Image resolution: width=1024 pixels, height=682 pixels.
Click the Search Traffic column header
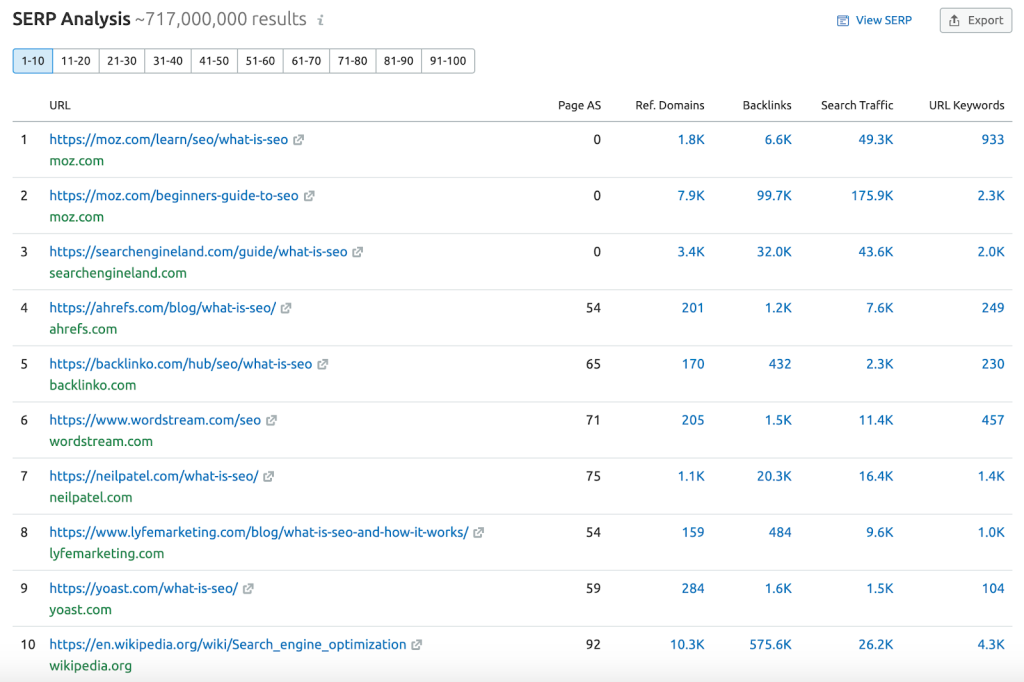(x=857, y=105)
